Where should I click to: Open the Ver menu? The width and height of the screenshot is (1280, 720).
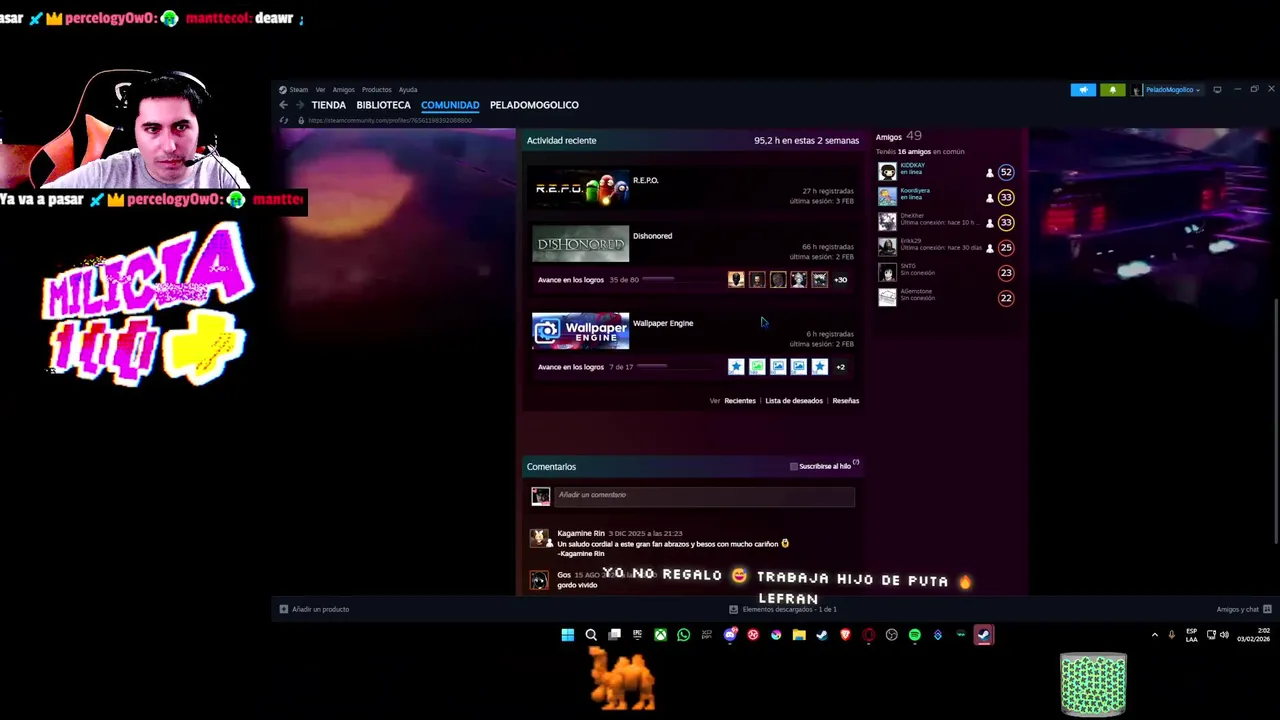(x=320, y=90)
